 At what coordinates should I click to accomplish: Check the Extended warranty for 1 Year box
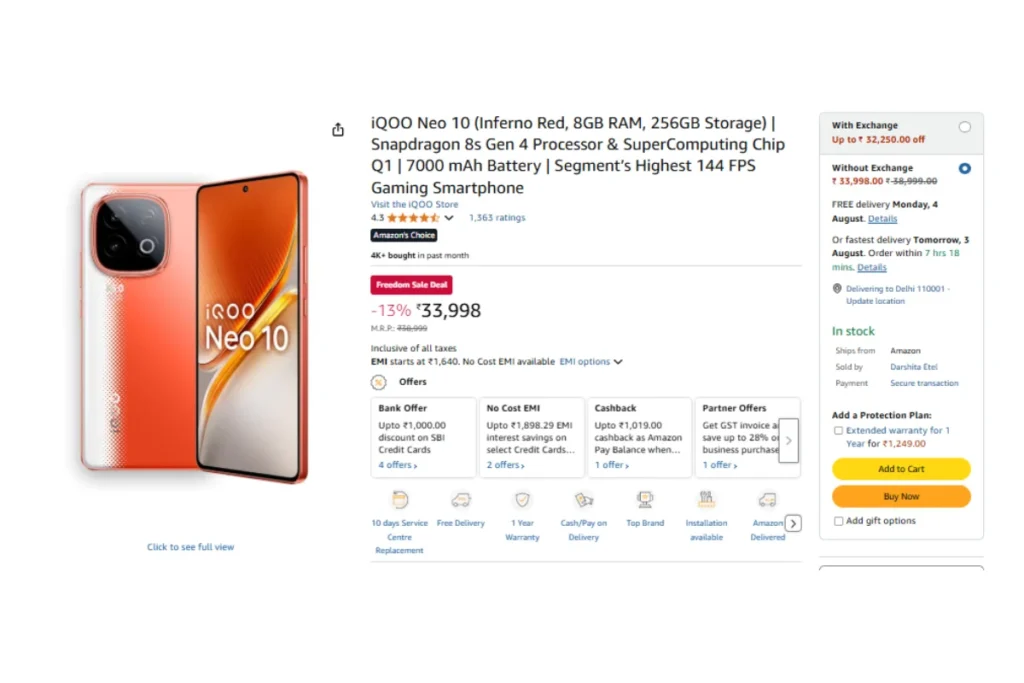point(838,431)
